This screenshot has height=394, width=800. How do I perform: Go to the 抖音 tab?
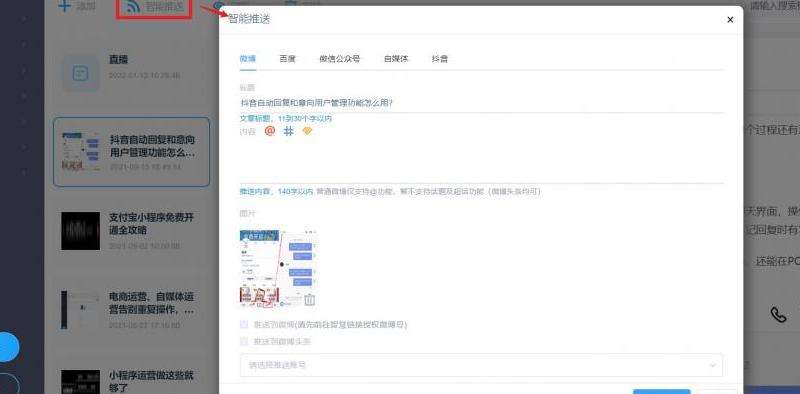click(x=440, y=59)
